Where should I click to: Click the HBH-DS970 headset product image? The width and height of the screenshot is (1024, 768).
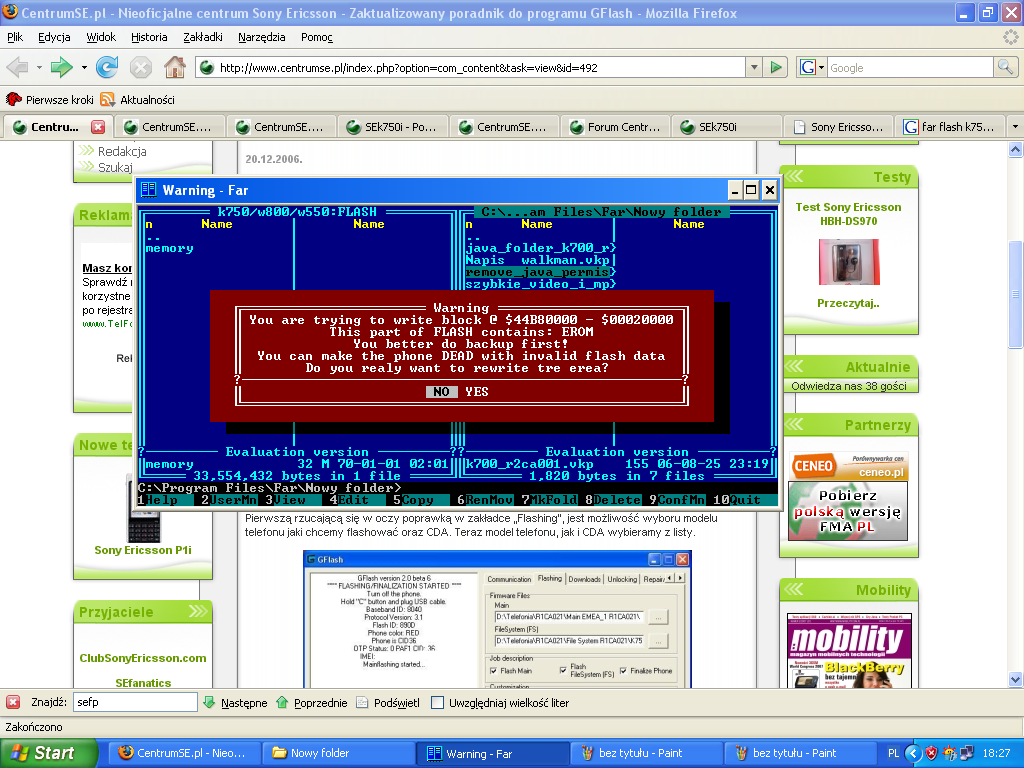point(849,261)
